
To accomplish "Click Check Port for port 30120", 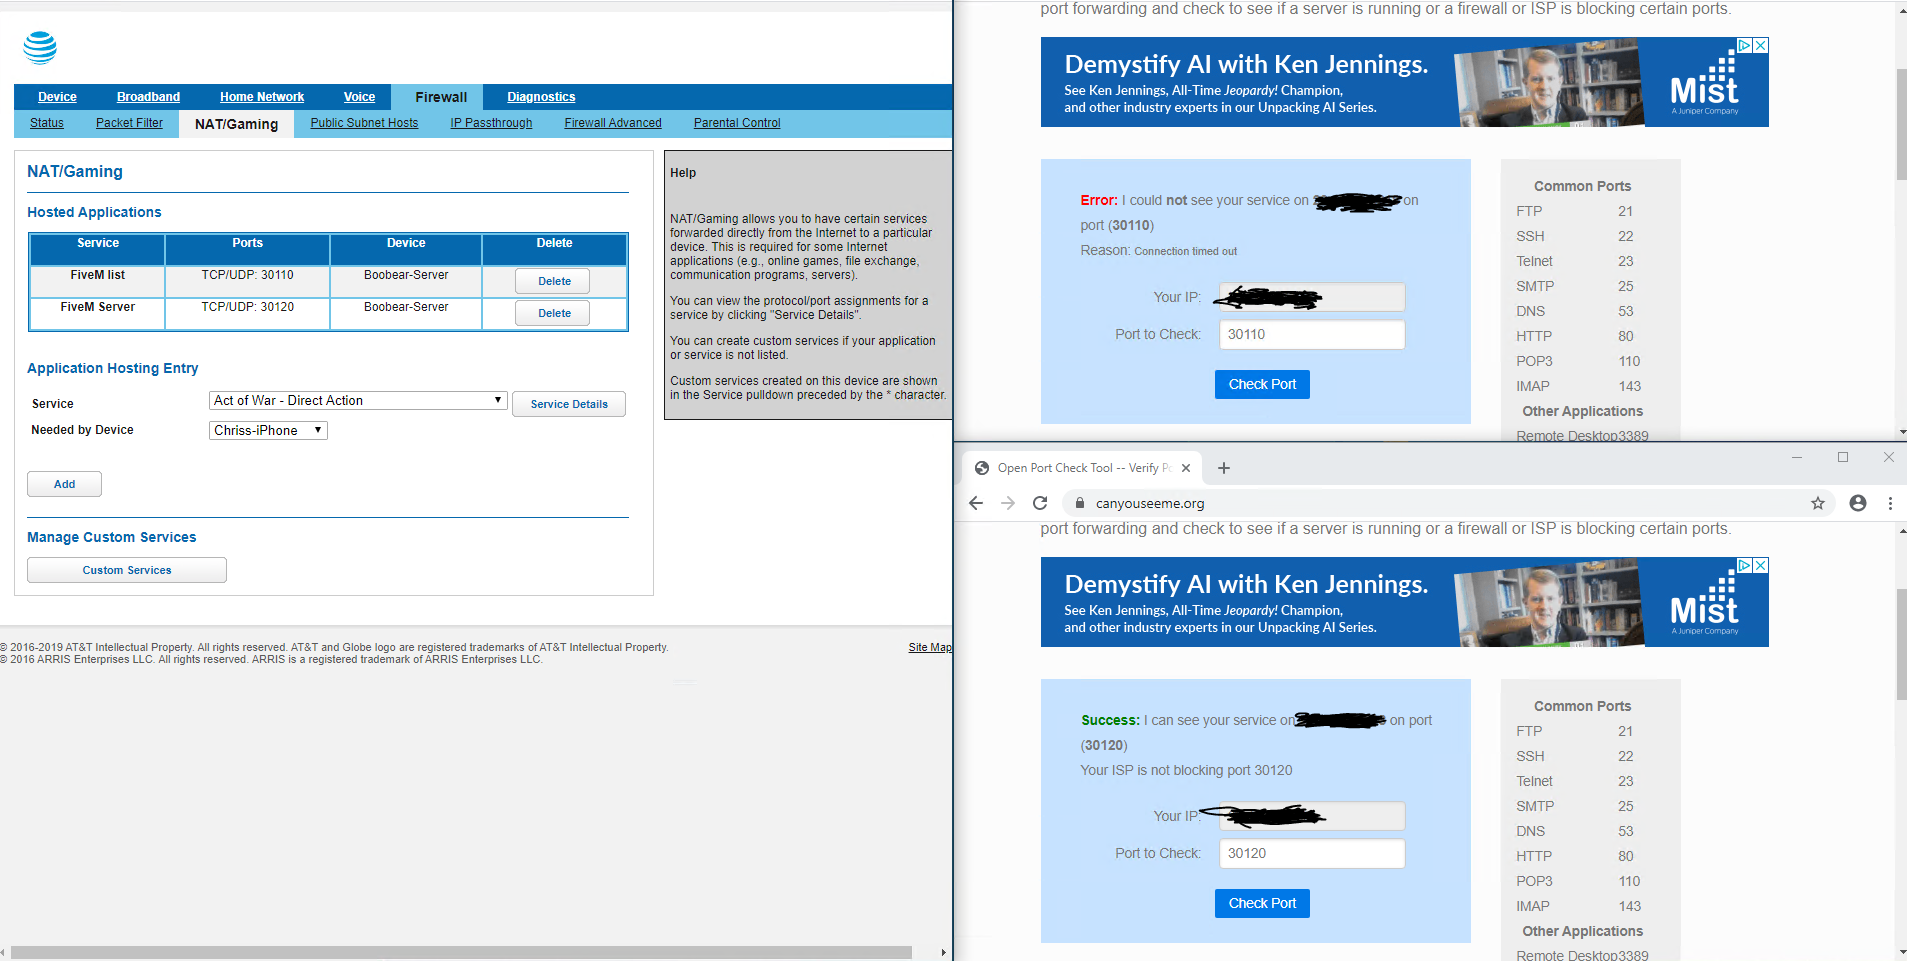I will click(x=1262, y=903).
